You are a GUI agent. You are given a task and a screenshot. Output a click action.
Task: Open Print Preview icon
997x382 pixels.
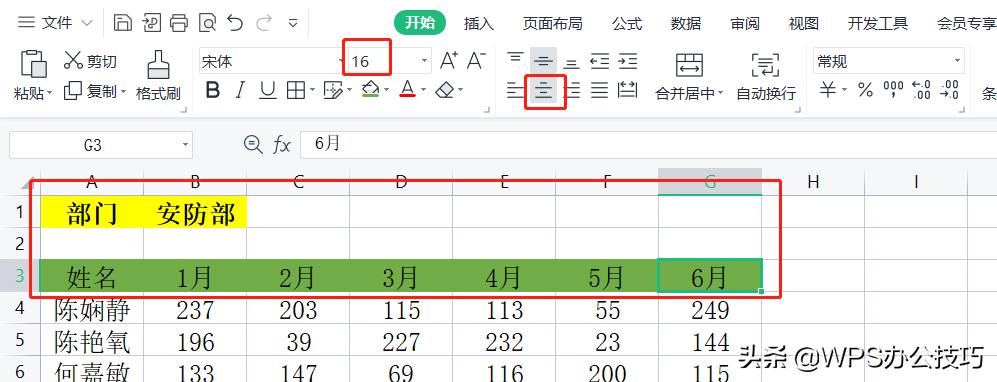click(x=208, y=24)
